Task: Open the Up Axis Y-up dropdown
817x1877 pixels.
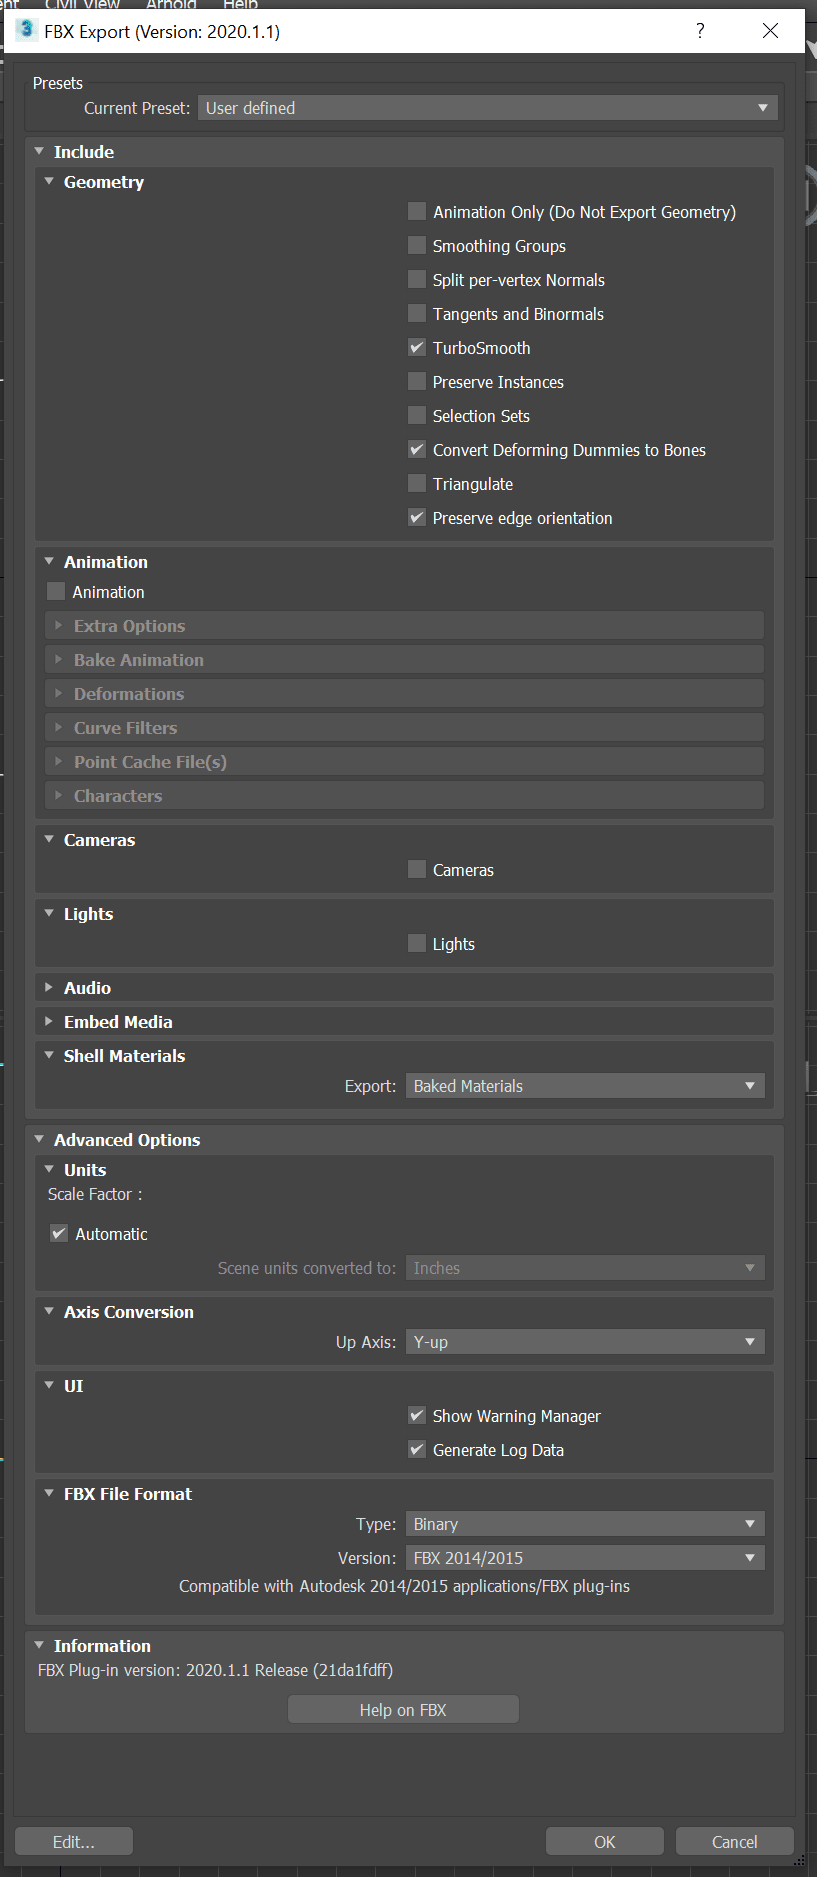Action: (x=585, y=1342)
